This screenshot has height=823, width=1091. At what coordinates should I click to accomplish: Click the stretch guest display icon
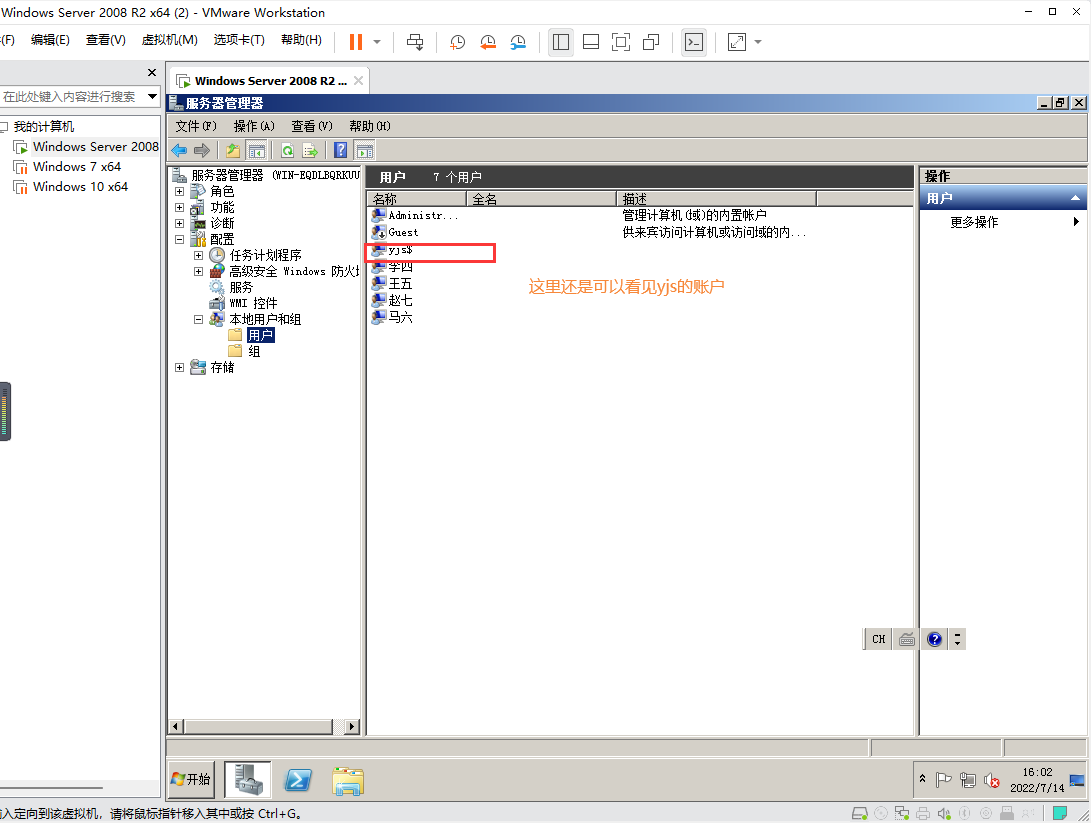737,42
